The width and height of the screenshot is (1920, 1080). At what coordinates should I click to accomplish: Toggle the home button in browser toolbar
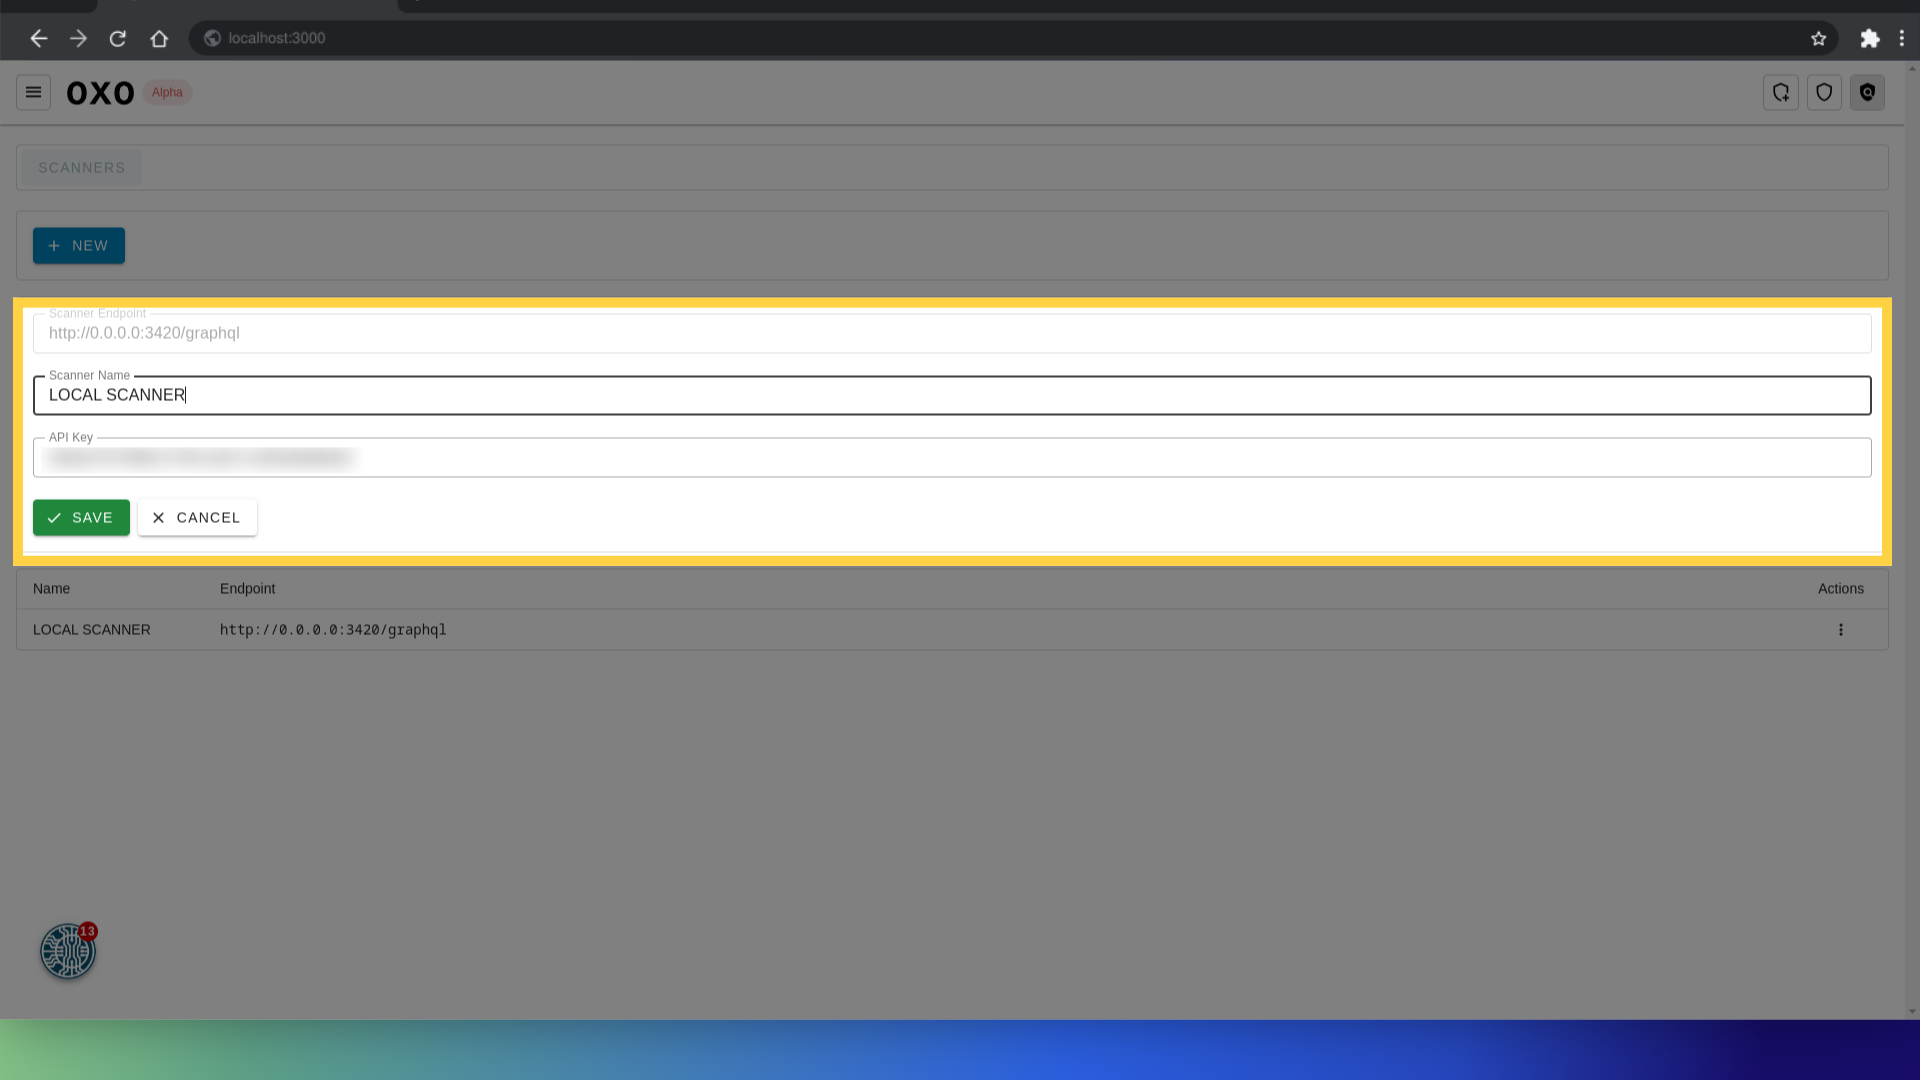[158, 38]
